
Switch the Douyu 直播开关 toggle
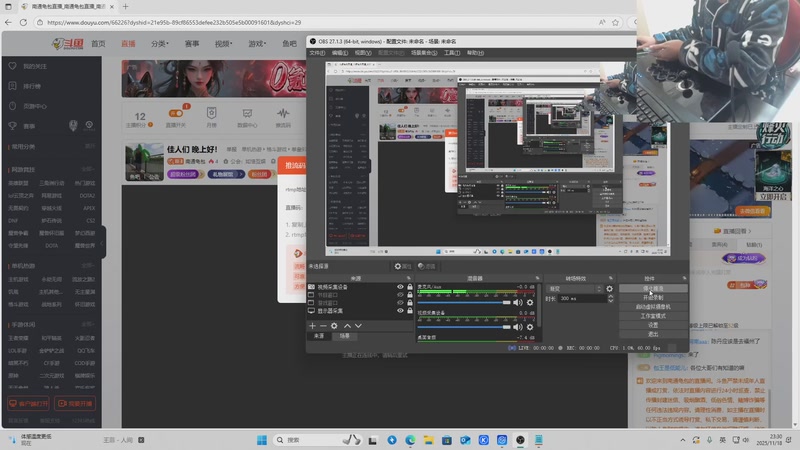[176, 113]
